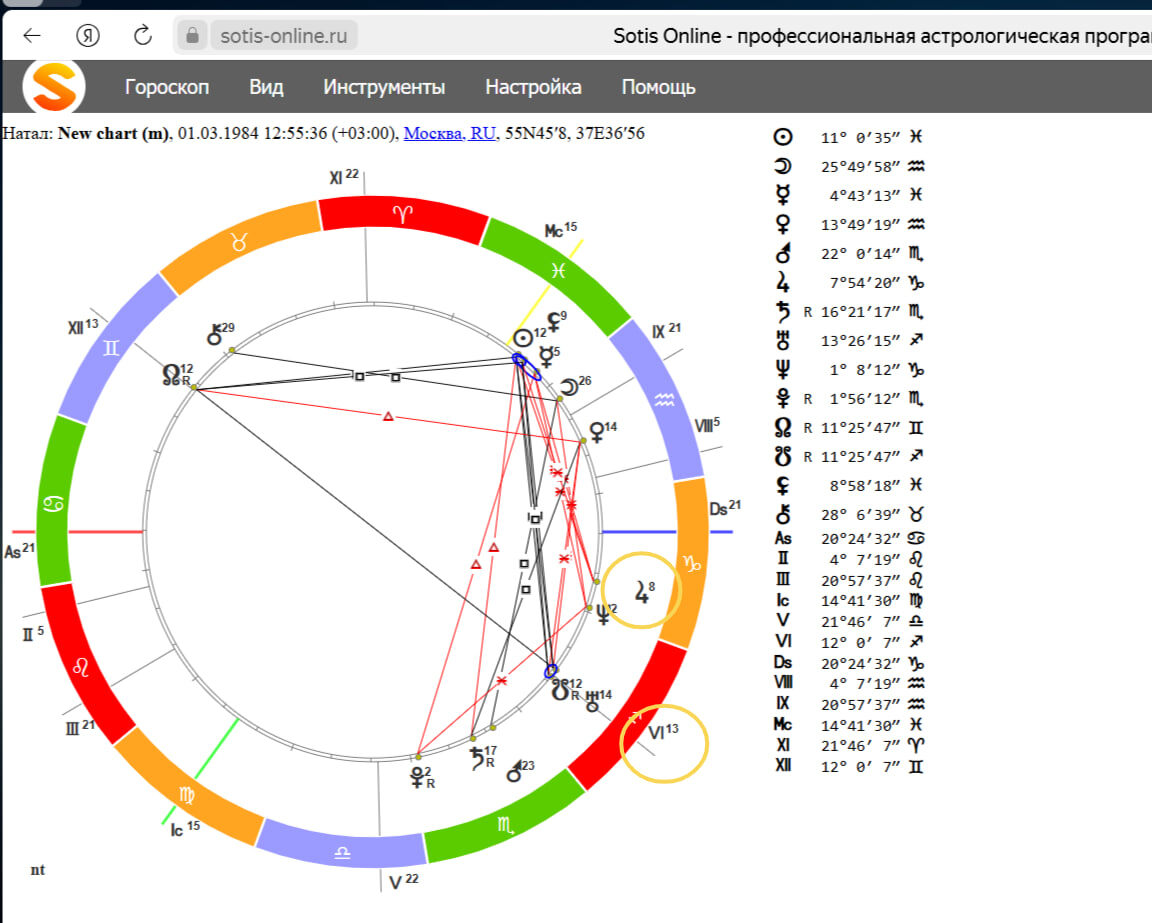Click the Aries sign segment on the zodiac ring
This screenshot has width=1152, height=923.
pyautogui.click(x=403, y=215)
